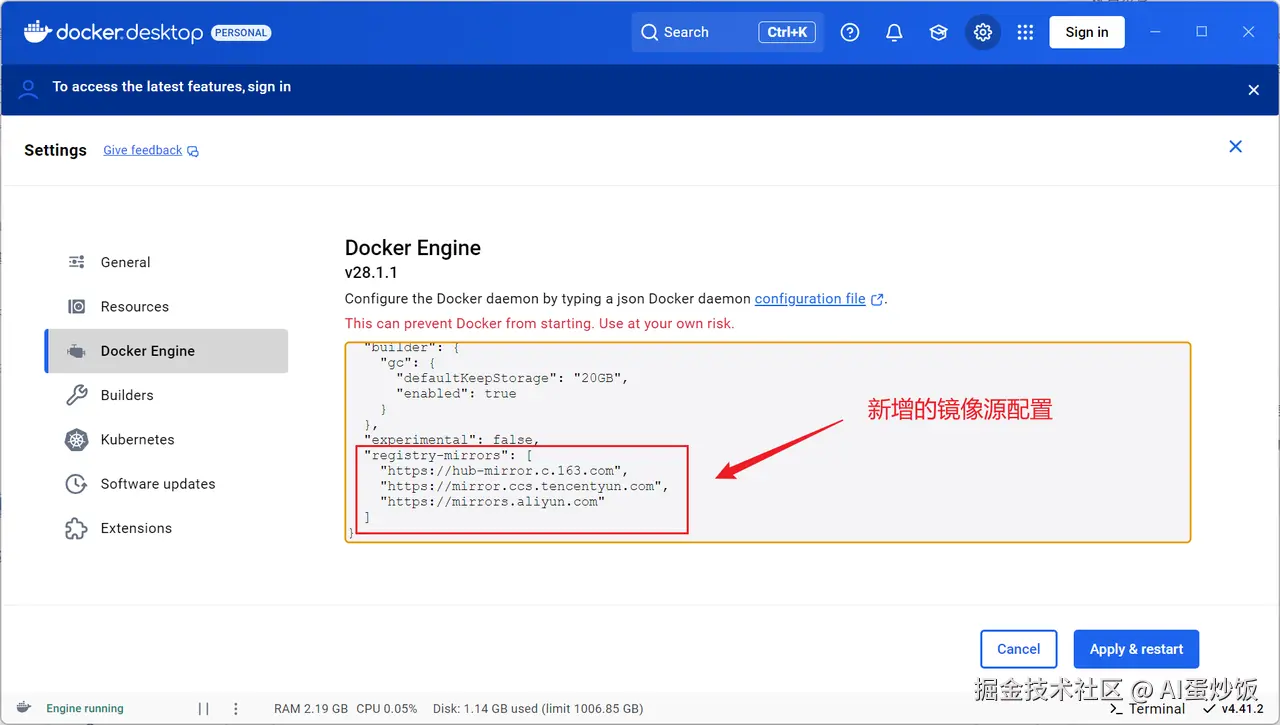
Task: Click the Docker Desktop whale logo
Action: click(37, 32)
